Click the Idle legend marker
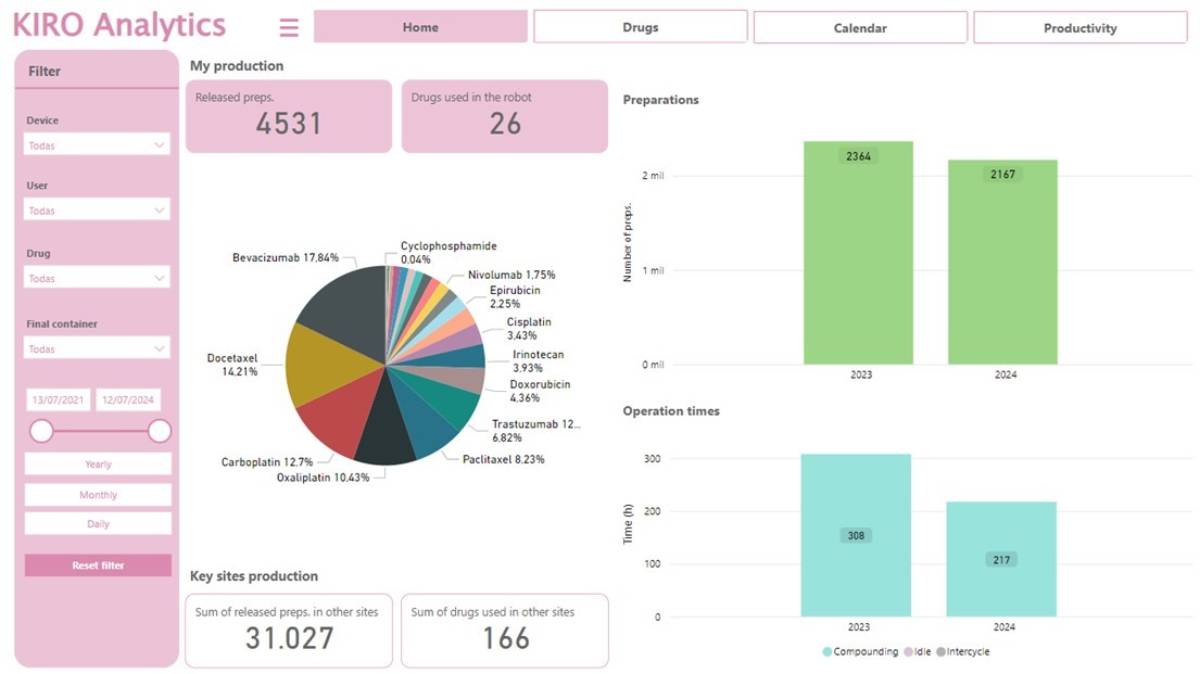This screenshot has width=1200, height=674. coord(908,652)
